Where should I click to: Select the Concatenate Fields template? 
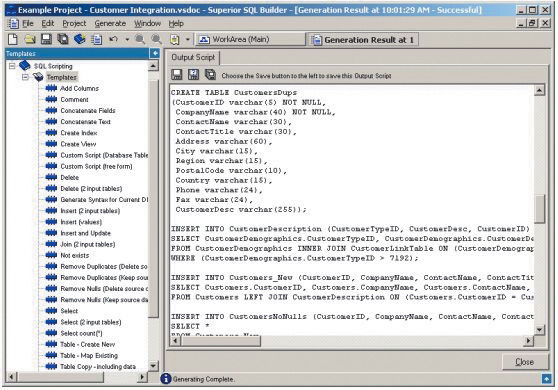[88, 111]
